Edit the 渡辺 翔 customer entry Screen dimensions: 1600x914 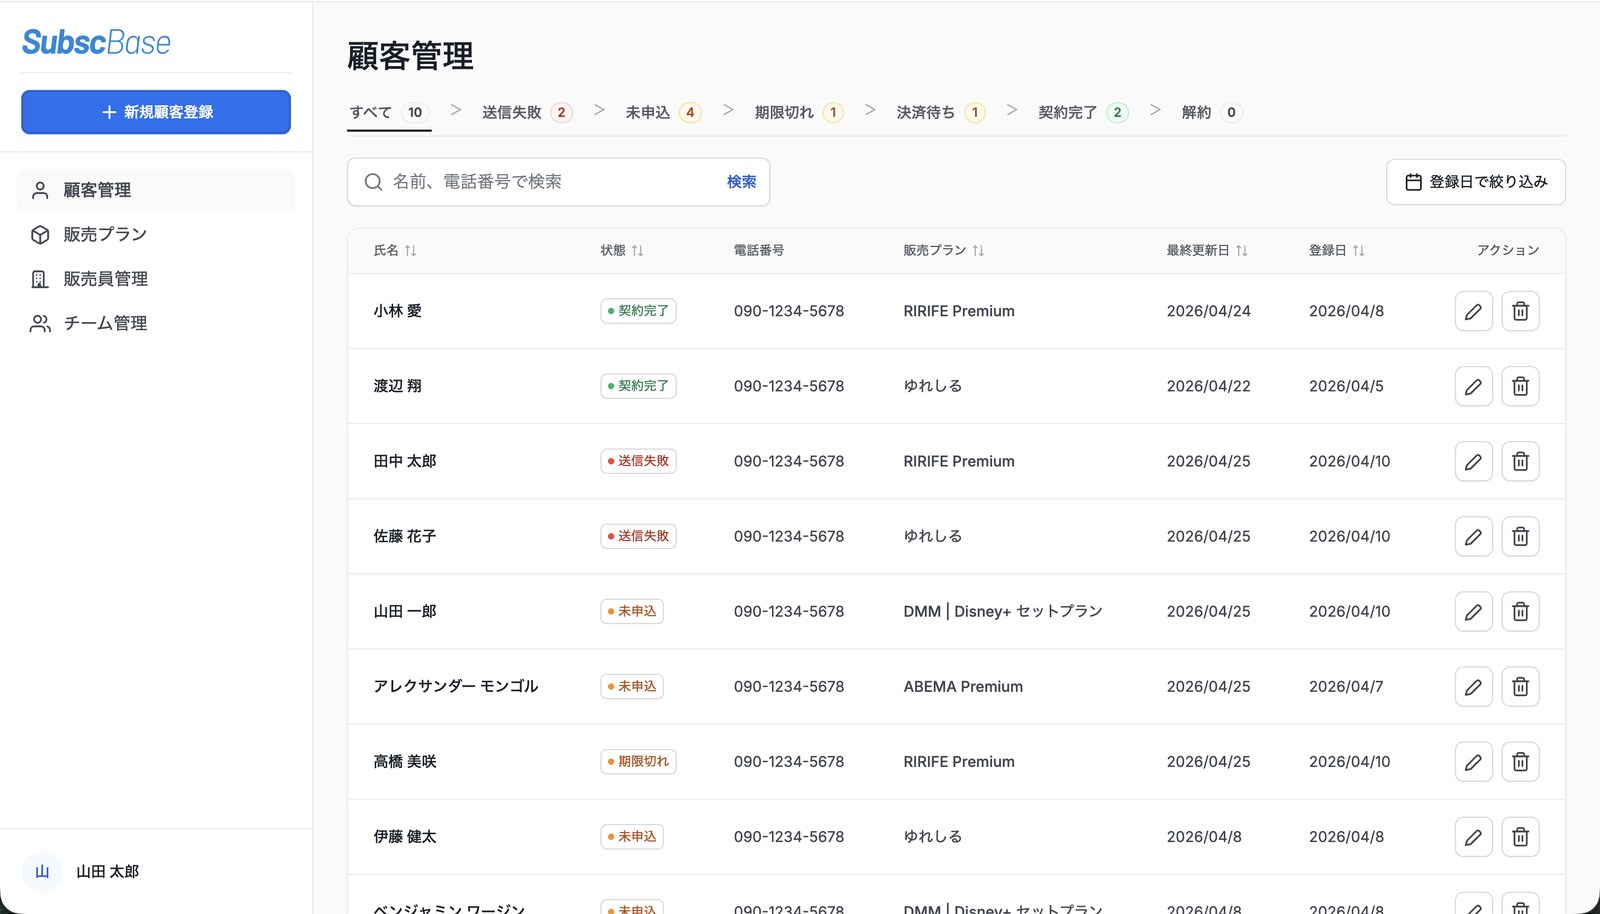click(x=1473, y=386)
